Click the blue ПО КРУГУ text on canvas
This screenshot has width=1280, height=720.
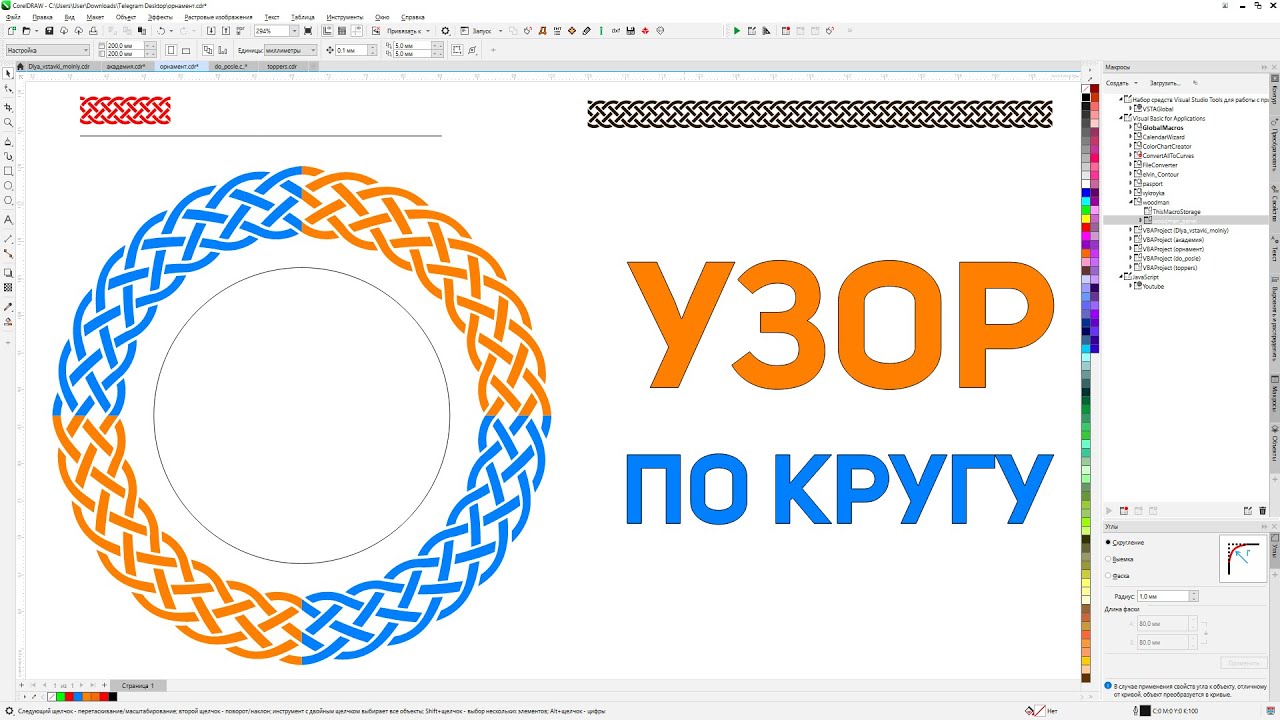(840, 490)
